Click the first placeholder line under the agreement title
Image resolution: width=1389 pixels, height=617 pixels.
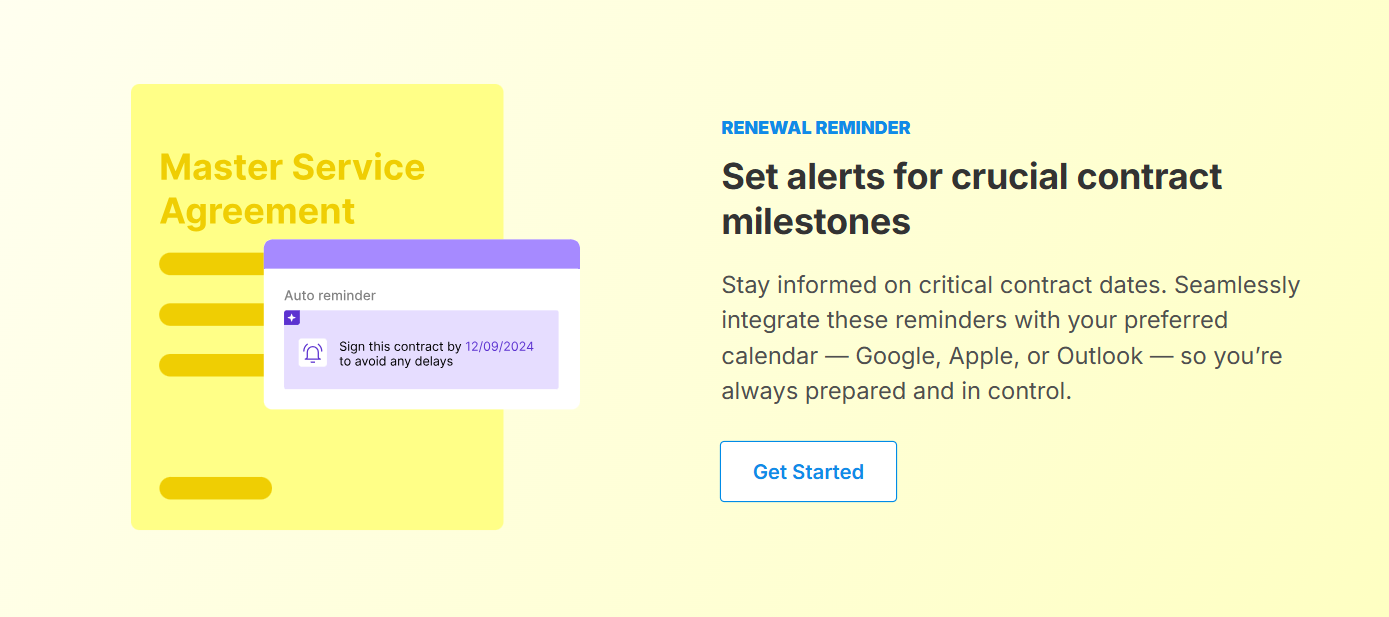tap(215, 263)
